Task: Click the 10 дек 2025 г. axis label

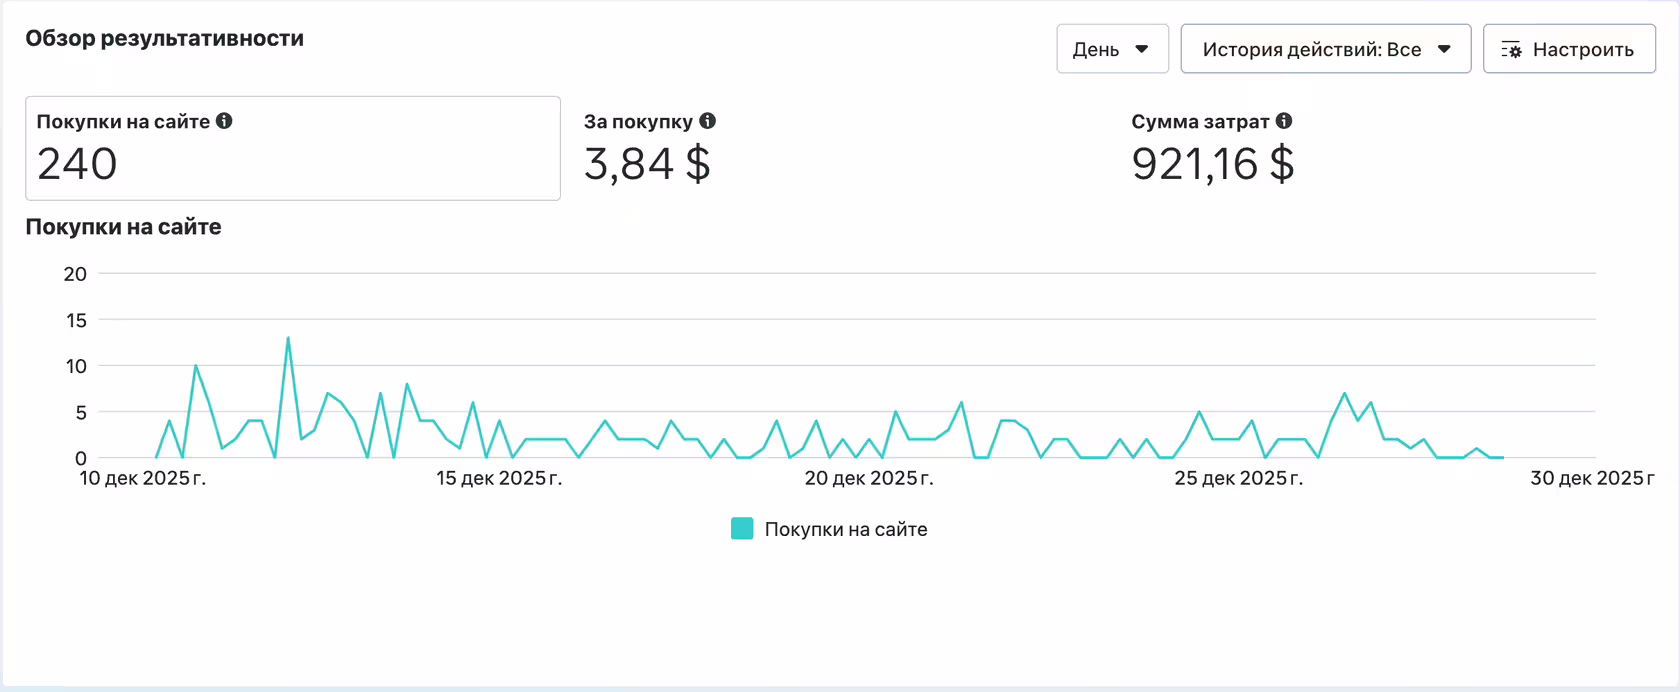Action: coord(142,478)
